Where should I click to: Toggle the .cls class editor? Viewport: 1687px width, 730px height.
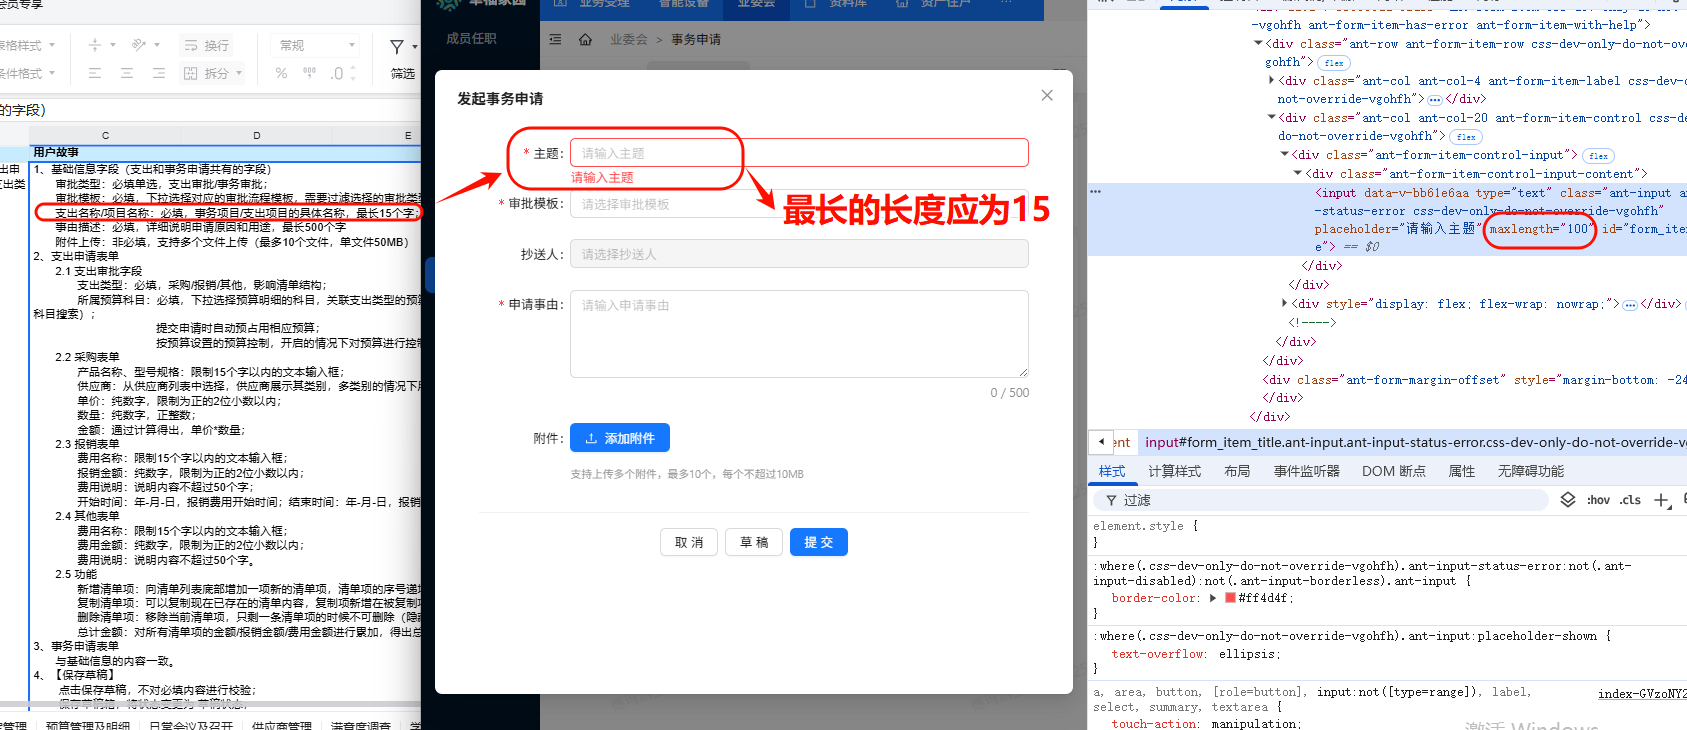[1631, 500]
